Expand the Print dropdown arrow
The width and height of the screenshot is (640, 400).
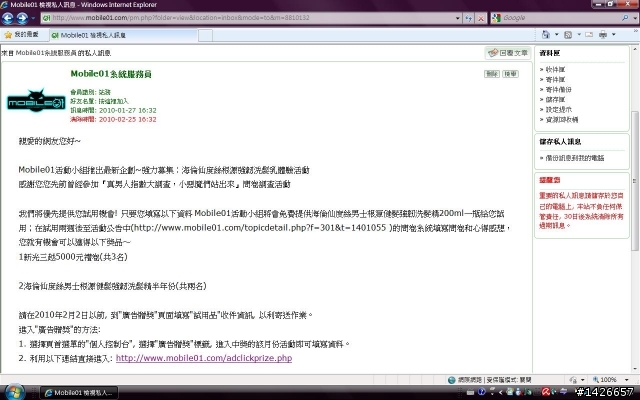click(x=613, y=35)
